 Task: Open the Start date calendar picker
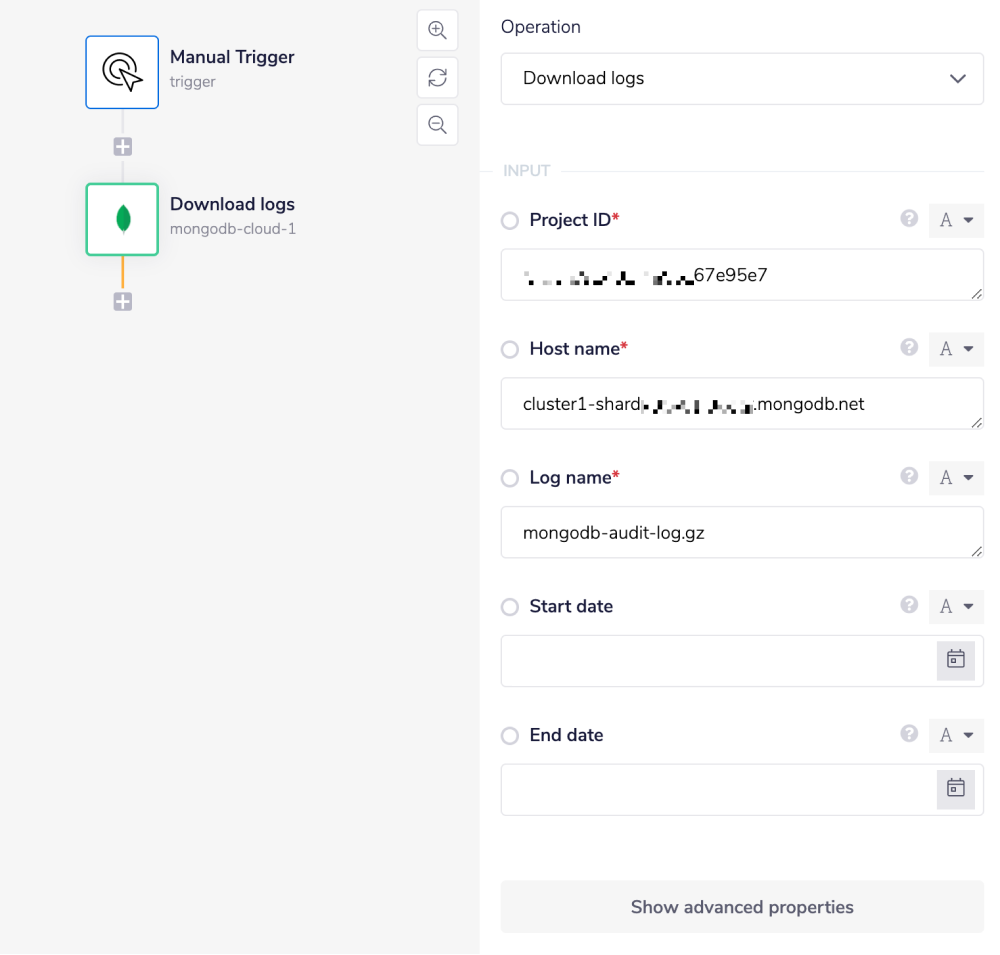click(955, 660)
